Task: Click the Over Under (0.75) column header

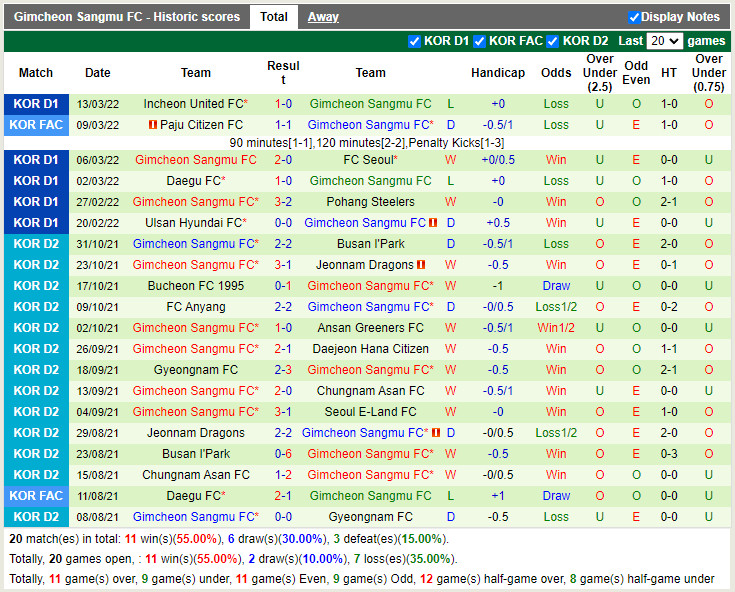Action: [709, 73]
